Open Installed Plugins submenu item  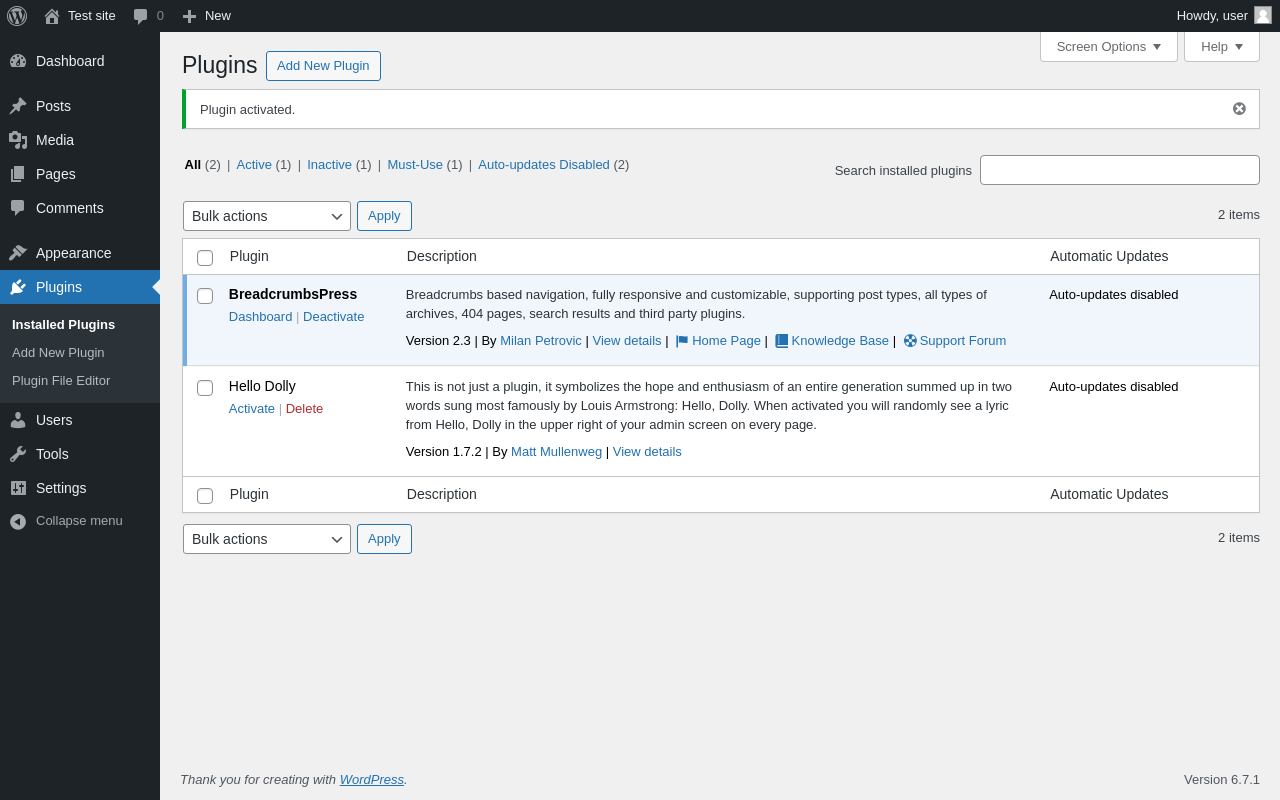pyautogui.click(x=63, y=325)
